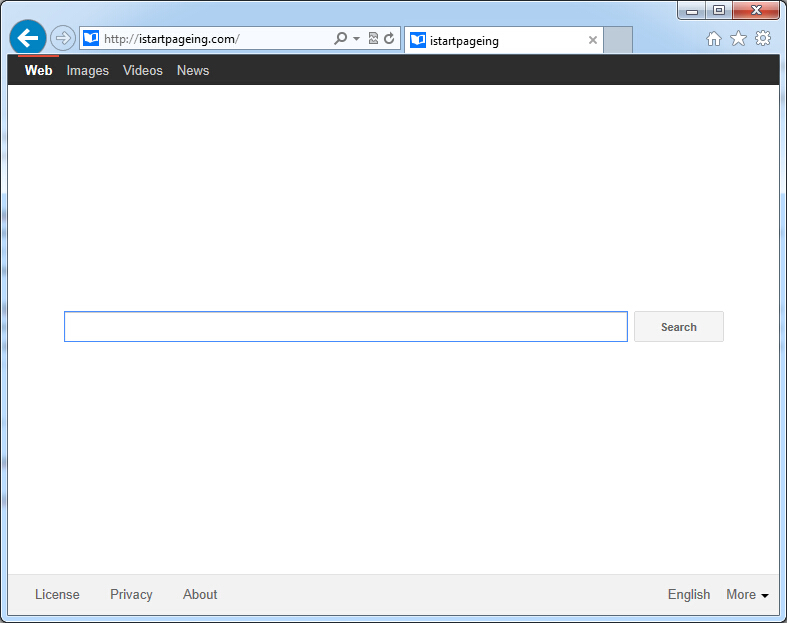This screenshot has width=787, height=623.
Task: Open the Privacy footer link
Action: 132,594
